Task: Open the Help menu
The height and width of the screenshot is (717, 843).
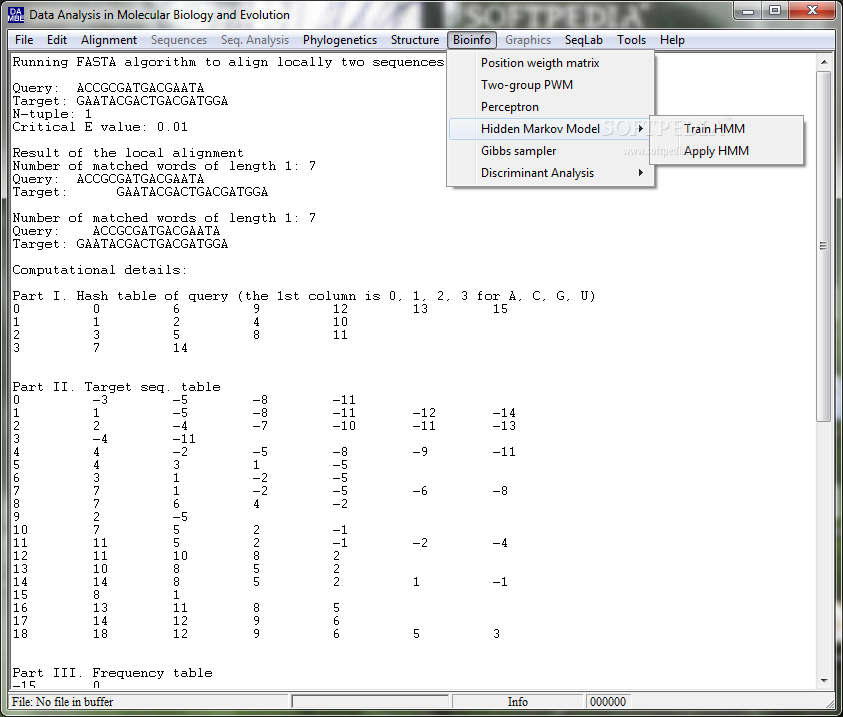Action: pyautogui.click(x=672, y=40)
